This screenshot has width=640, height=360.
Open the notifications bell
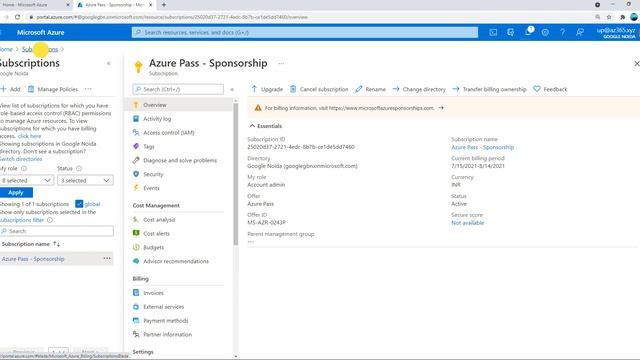tap(528, 32)
